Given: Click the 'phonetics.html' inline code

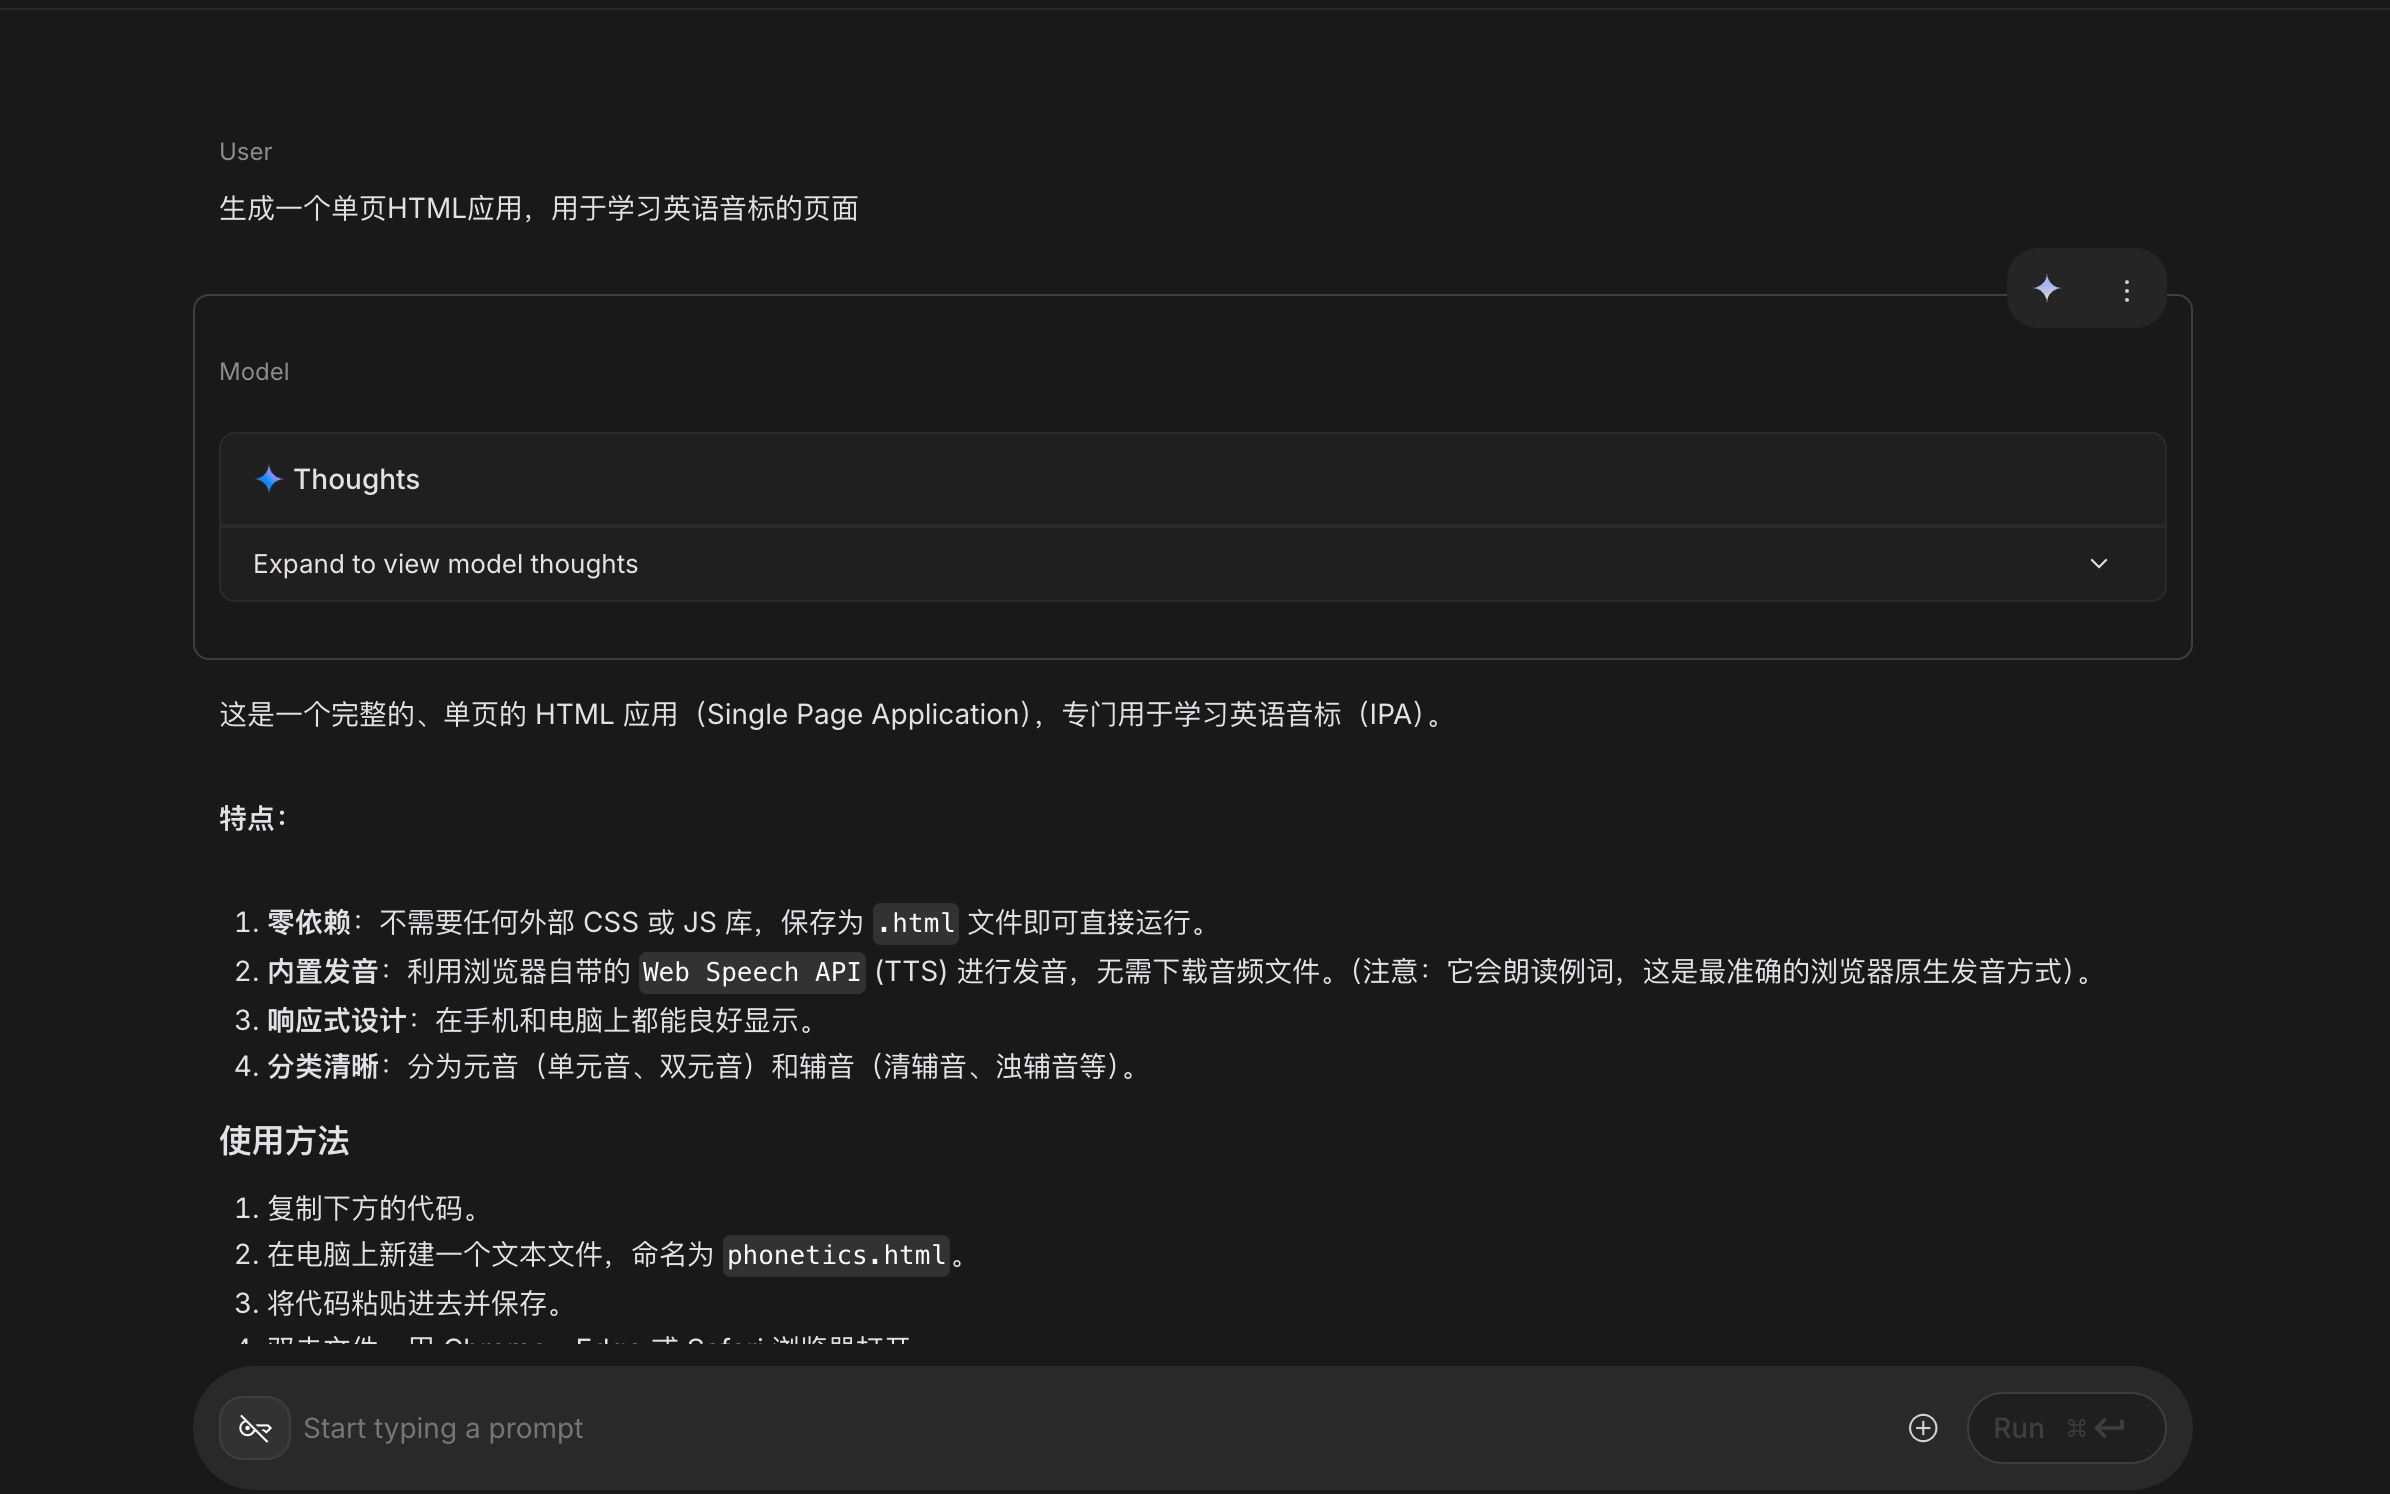Looking at the screenshot, I should [835, 1255].
